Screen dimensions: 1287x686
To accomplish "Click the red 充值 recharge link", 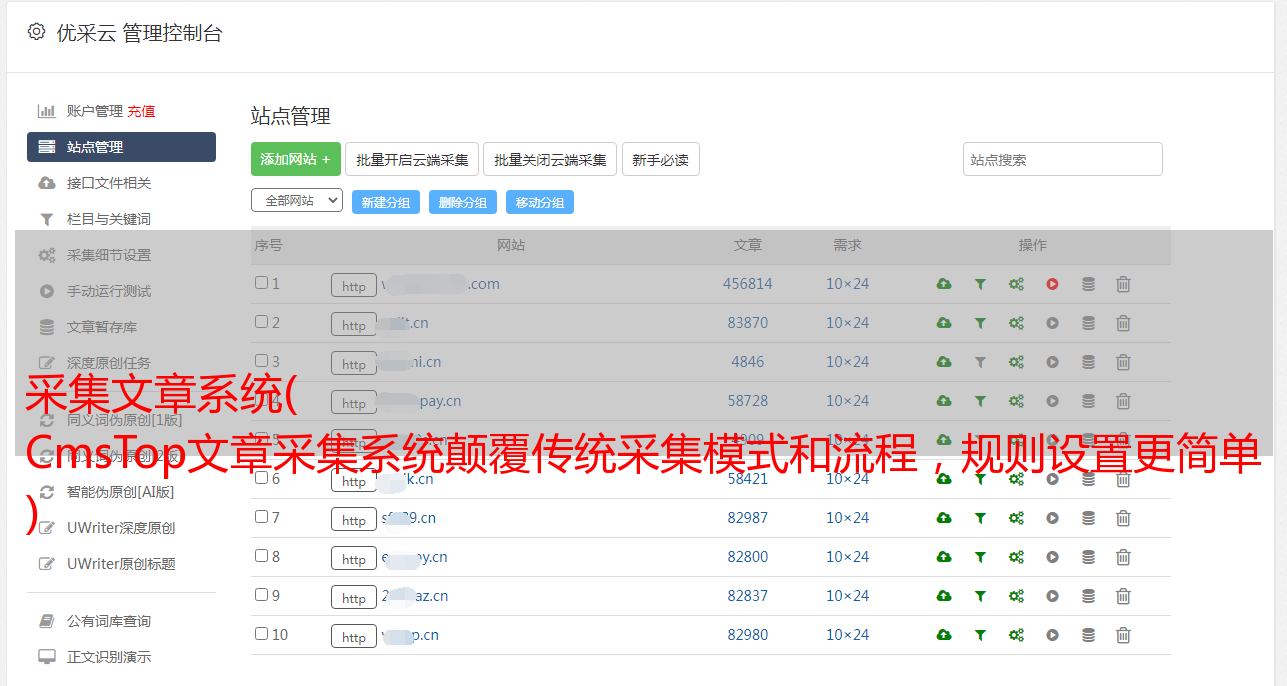I will pos(141,111).
